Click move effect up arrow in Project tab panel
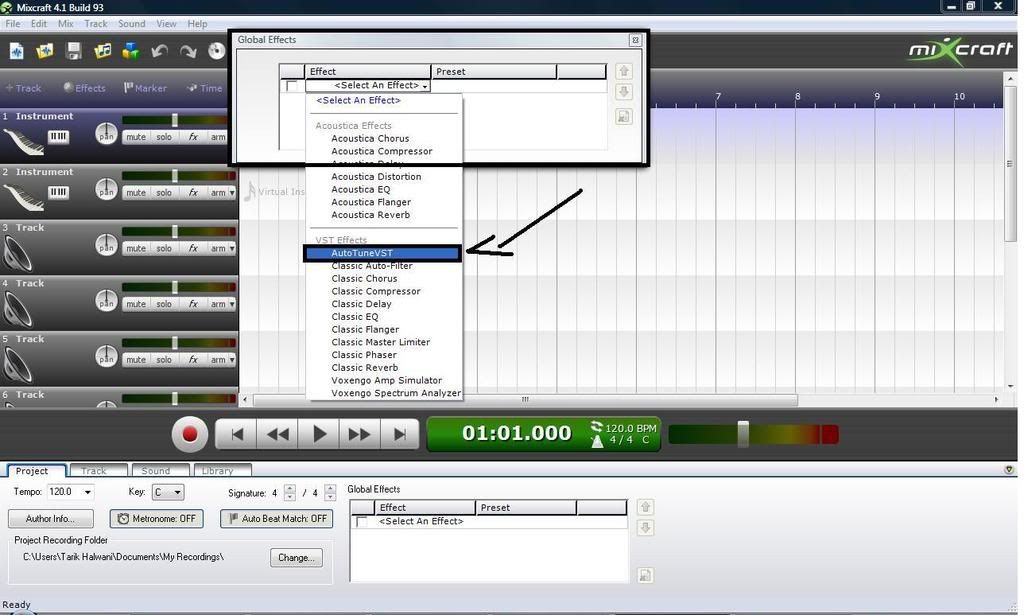The height and width of the screenshot is (615, 1024). point(645,507)
